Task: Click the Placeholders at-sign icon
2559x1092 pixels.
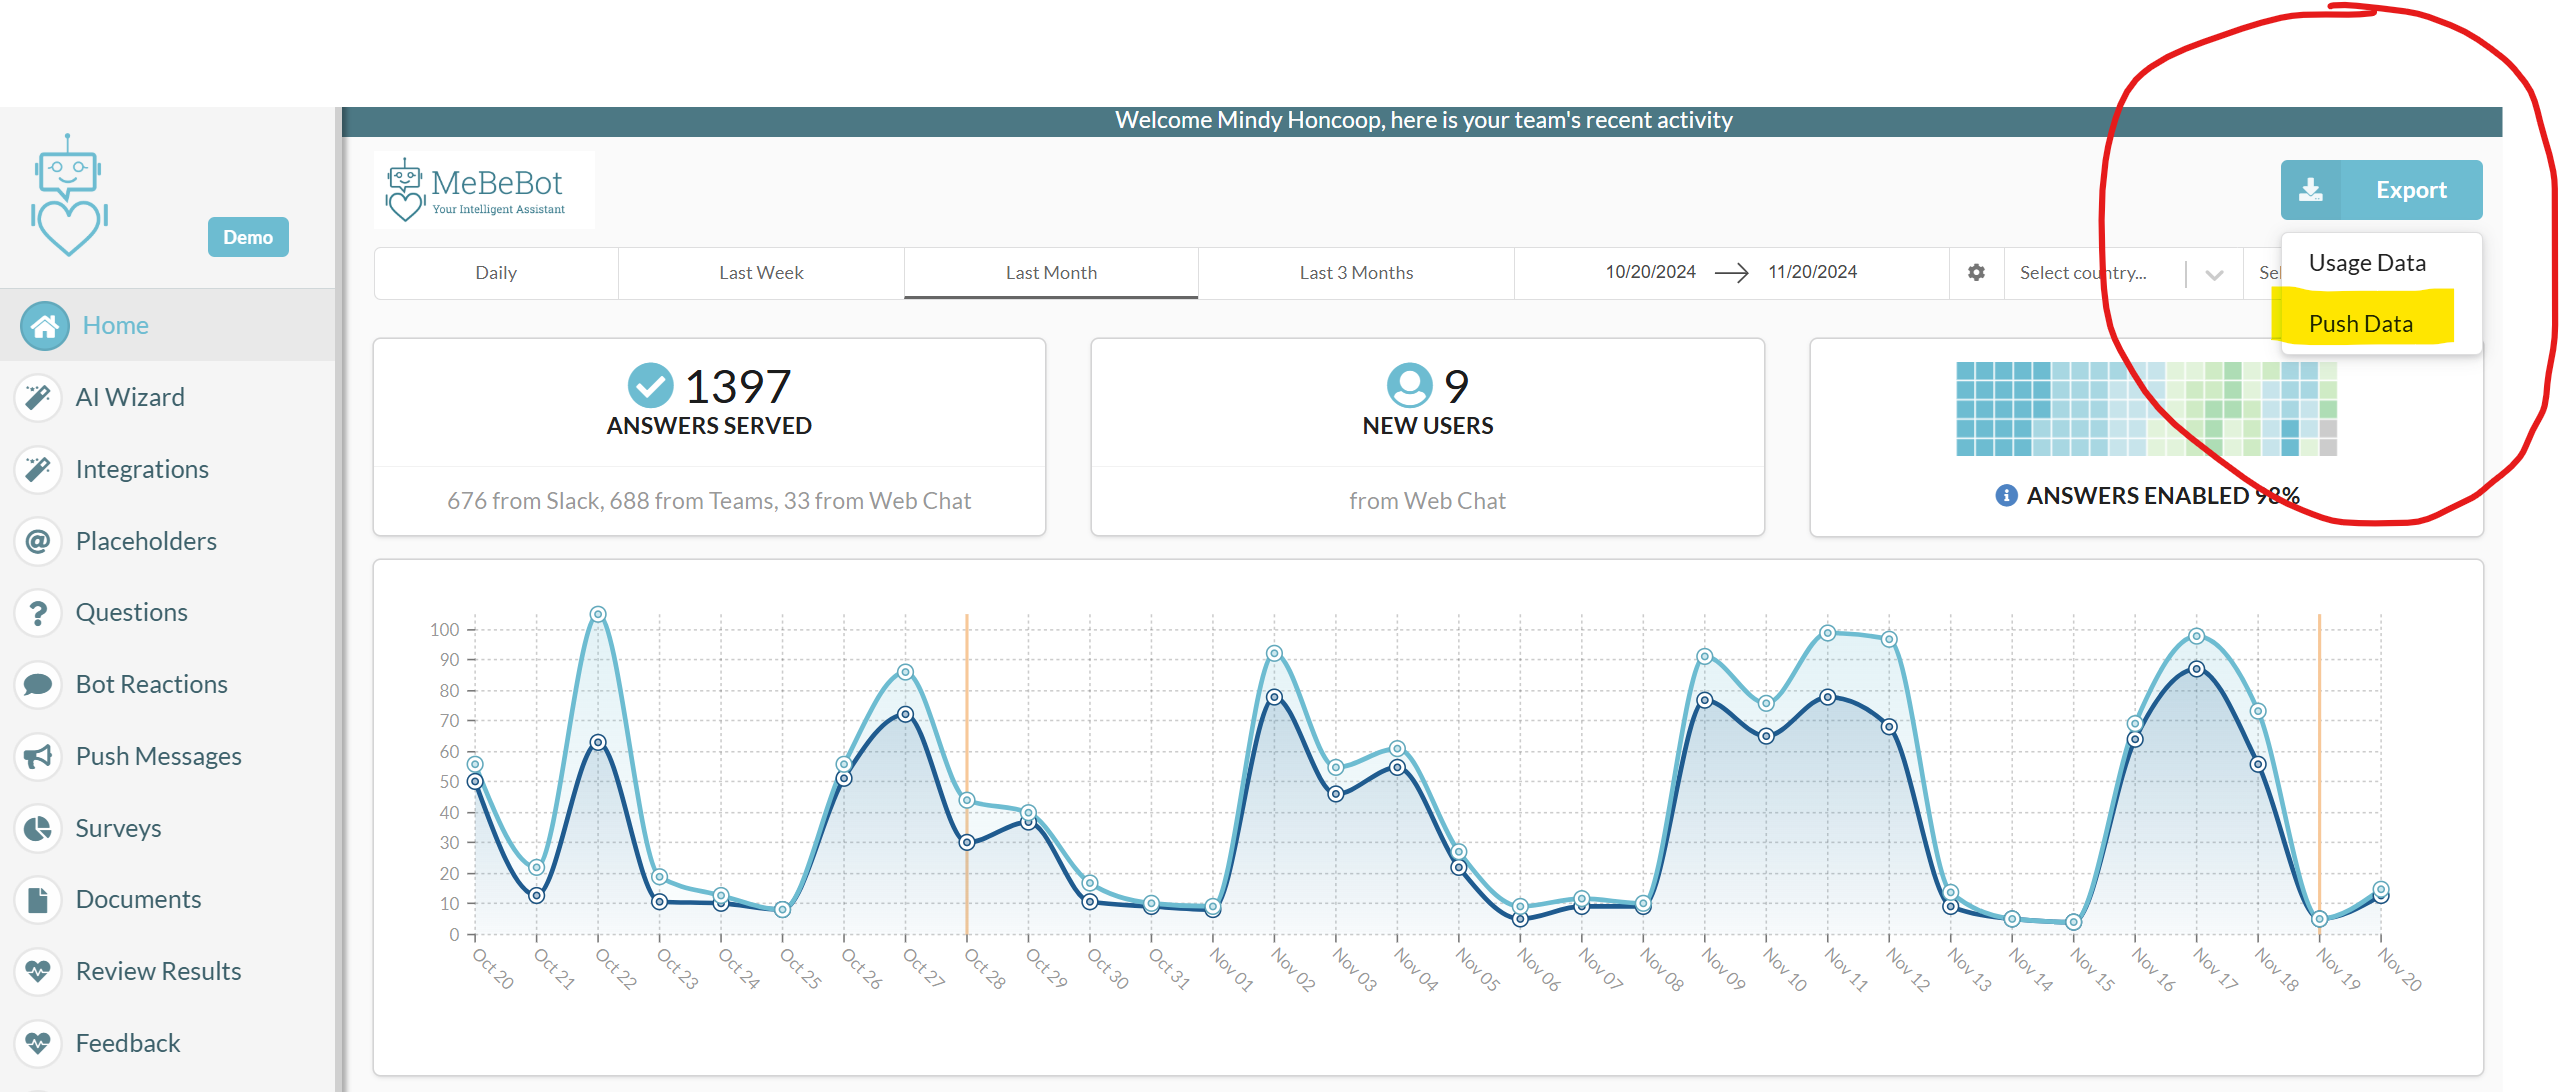Action: tap(38, 541)
